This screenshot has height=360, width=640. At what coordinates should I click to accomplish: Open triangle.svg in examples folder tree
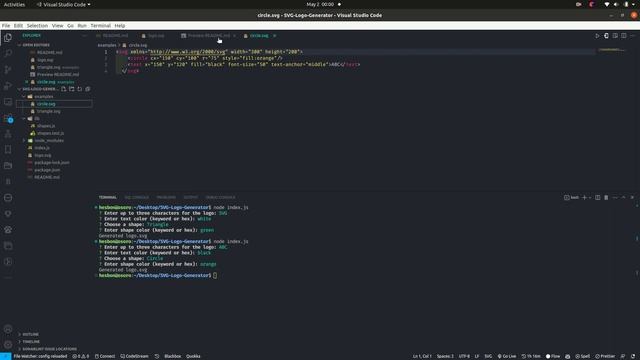point(49,111)
